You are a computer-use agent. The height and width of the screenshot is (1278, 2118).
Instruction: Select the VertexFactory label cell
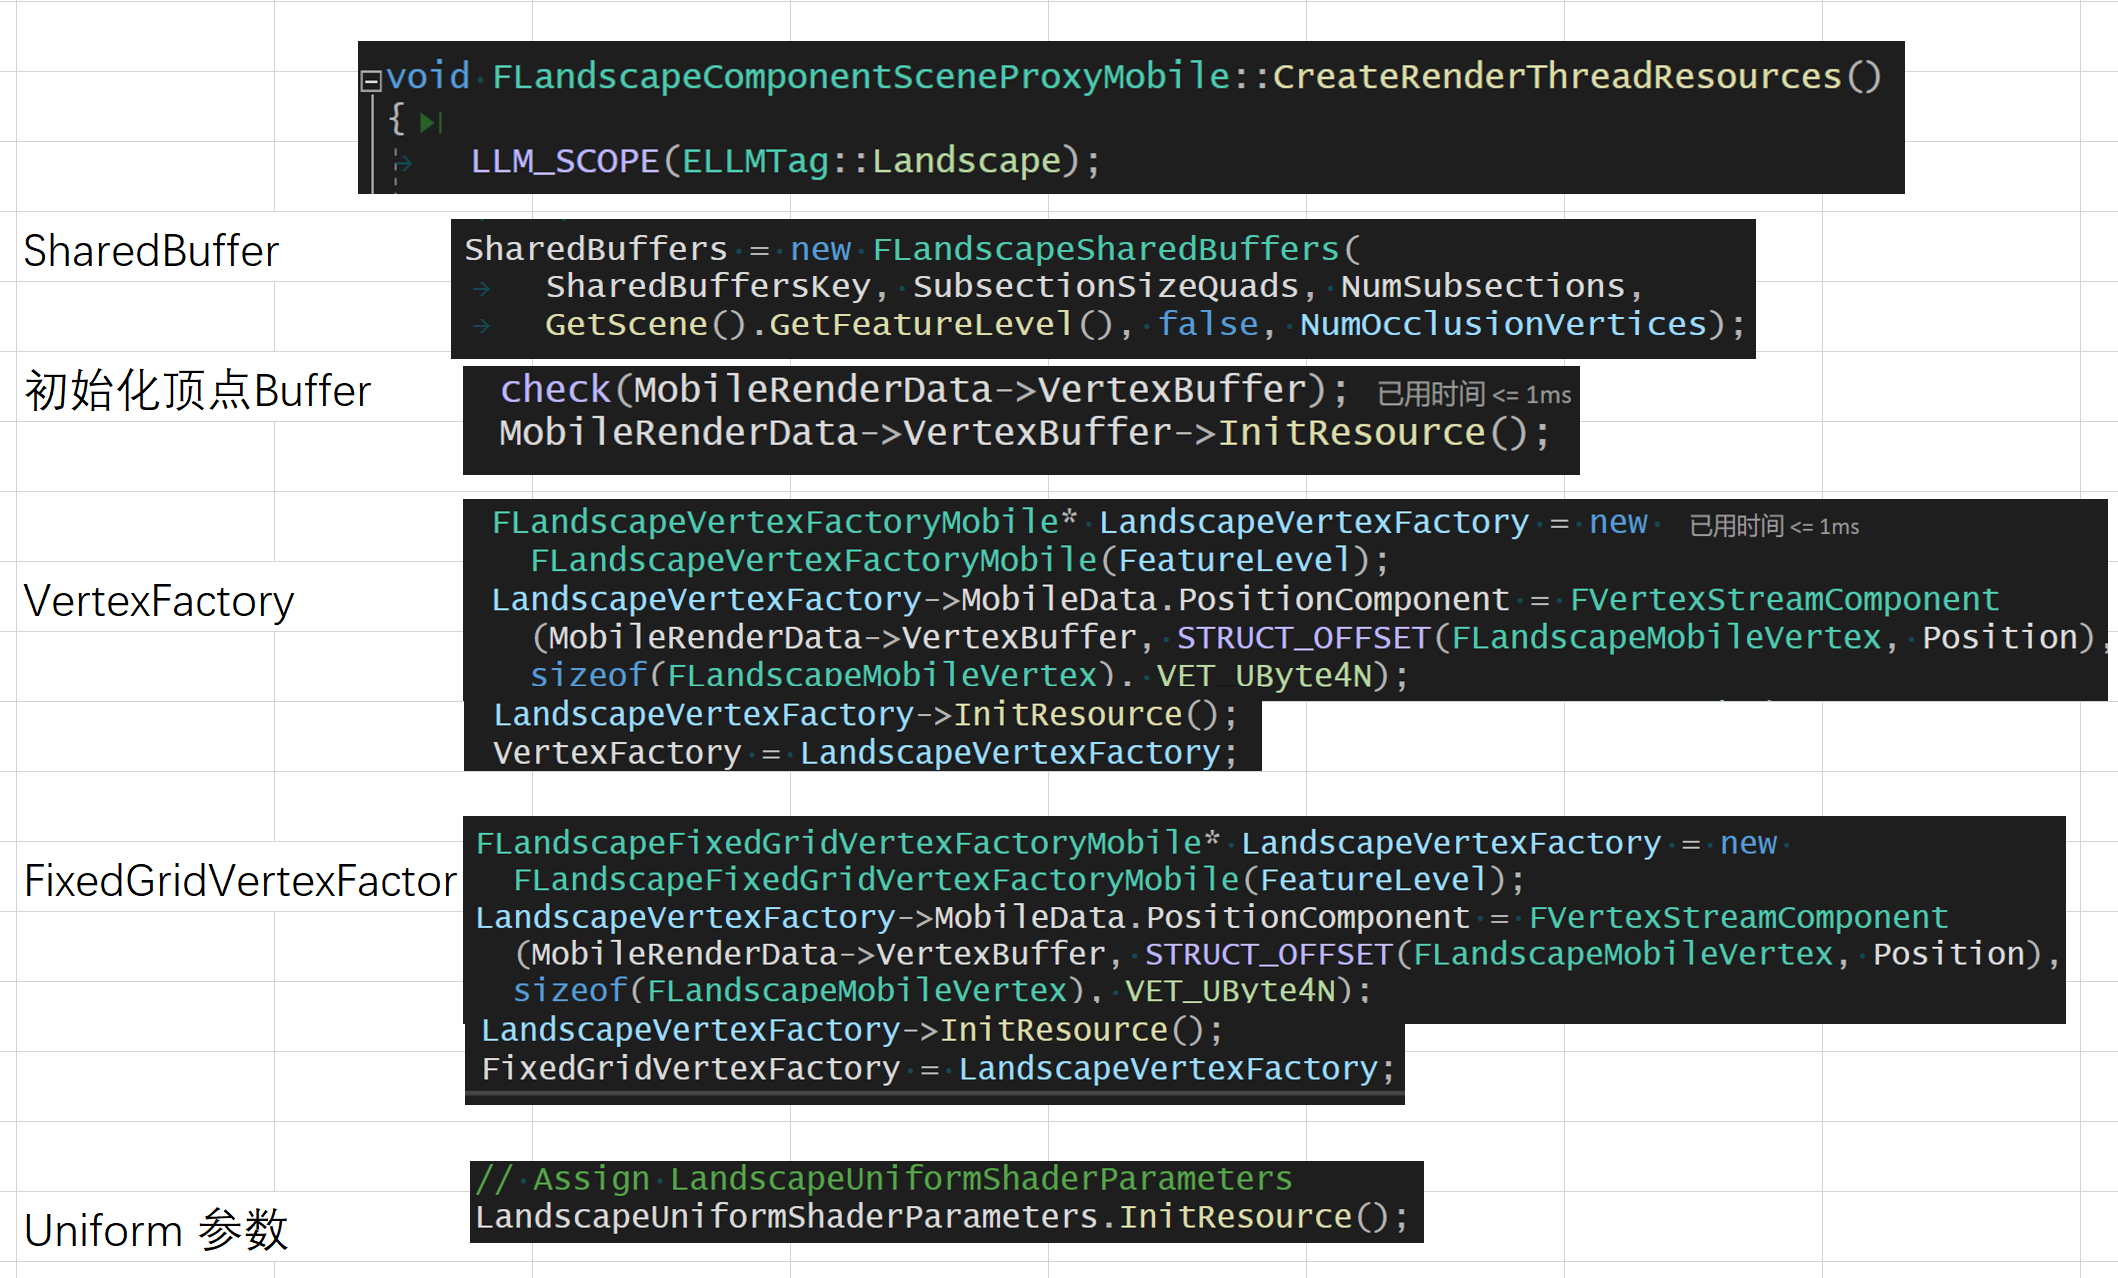click(x=158, y=601)
